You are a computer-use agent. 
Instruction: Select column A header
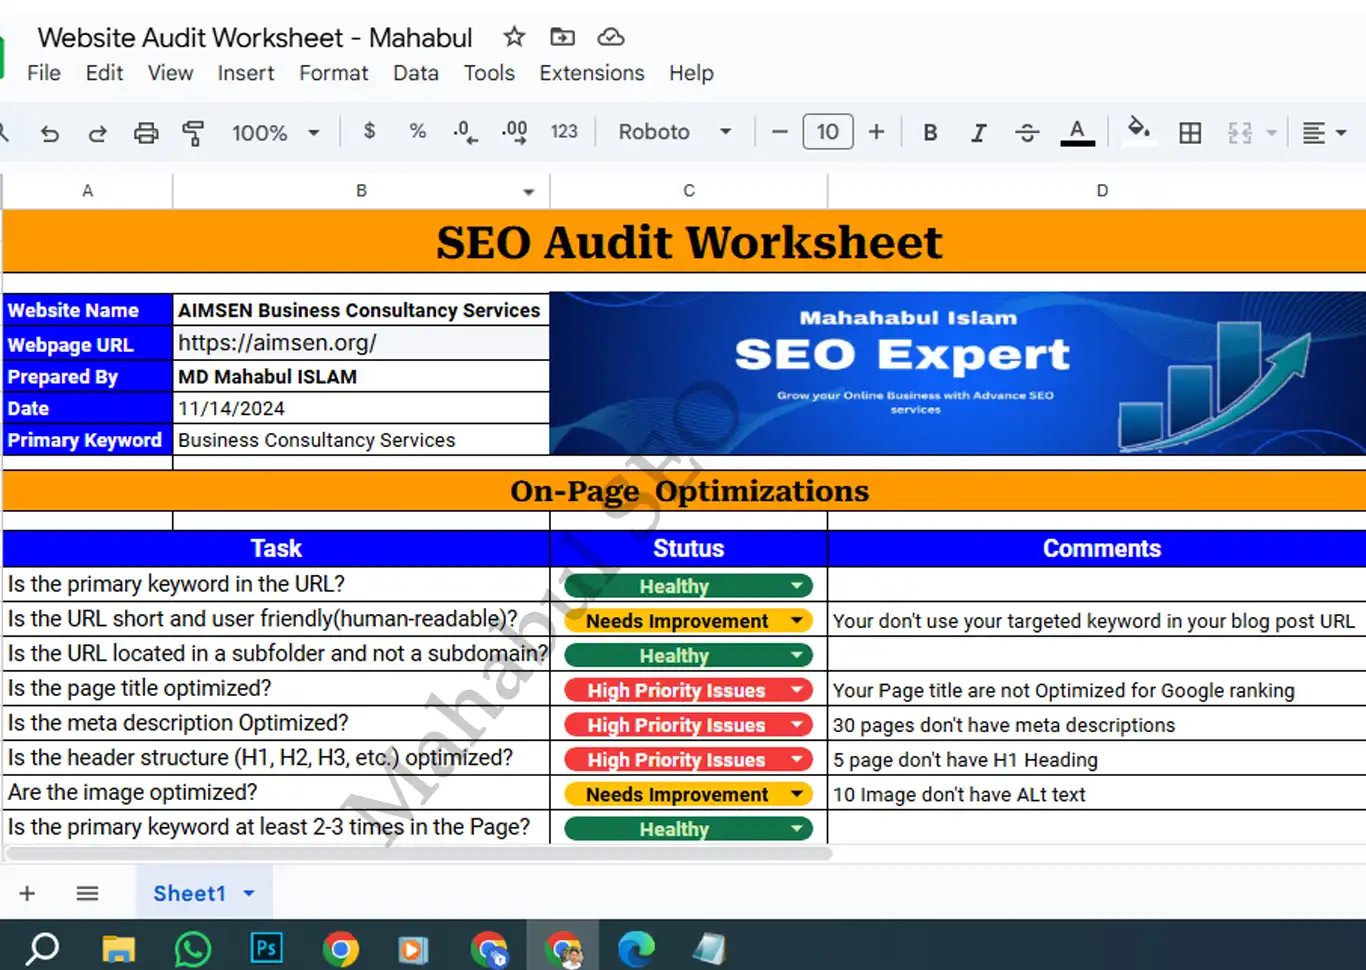(x=88, y=190)
